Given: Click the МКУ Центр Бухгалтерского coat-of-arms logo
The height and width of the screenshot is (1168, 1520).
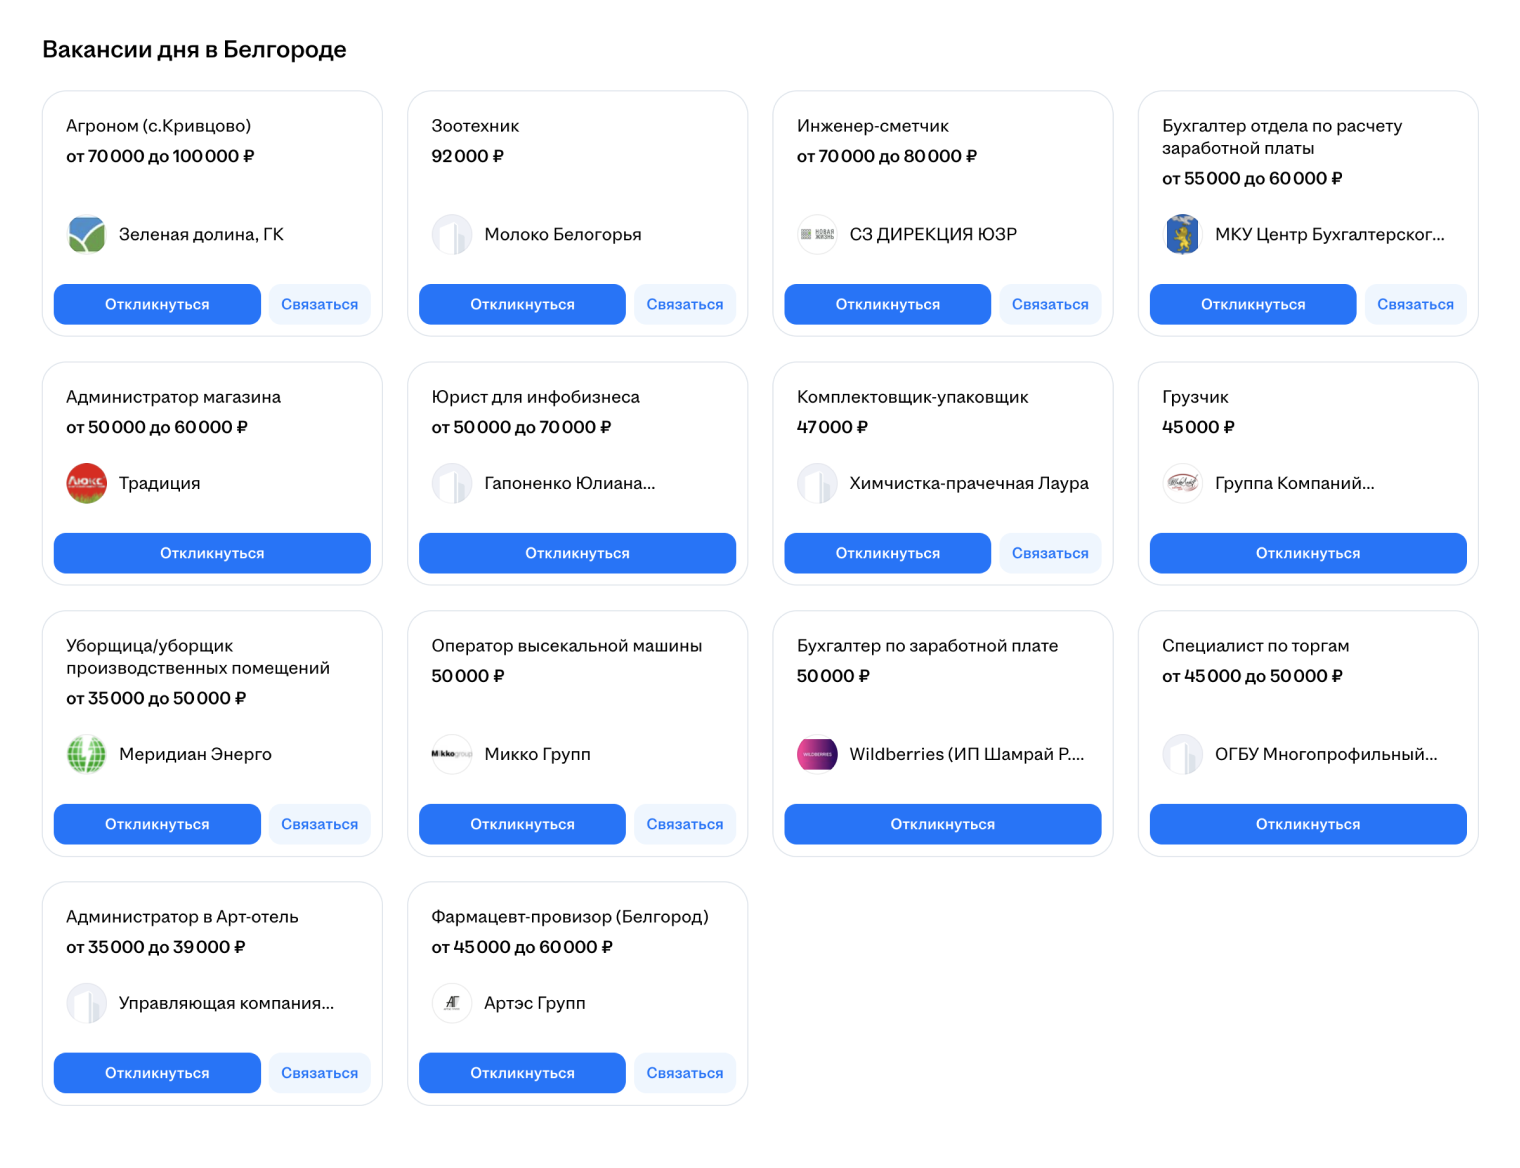Looking at the screenshot, I should 1182,235.
